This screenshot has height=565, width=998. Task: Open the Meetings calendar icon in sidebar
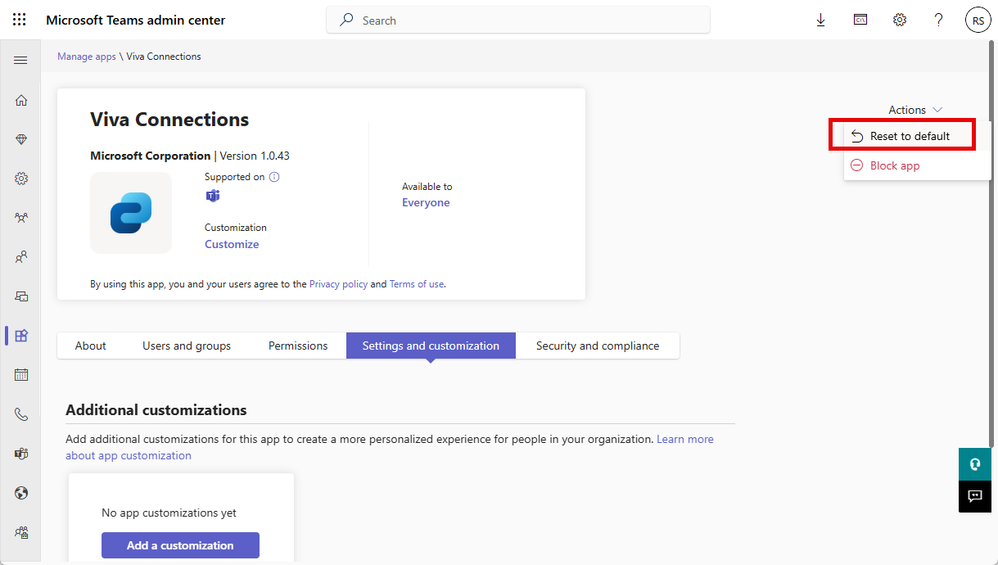[x=21, y=375]
